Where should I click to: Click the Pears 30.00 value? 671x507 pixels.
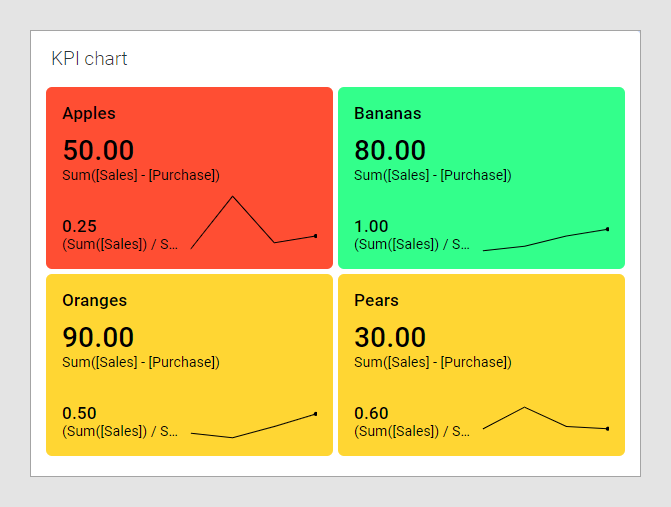(390, 337)
